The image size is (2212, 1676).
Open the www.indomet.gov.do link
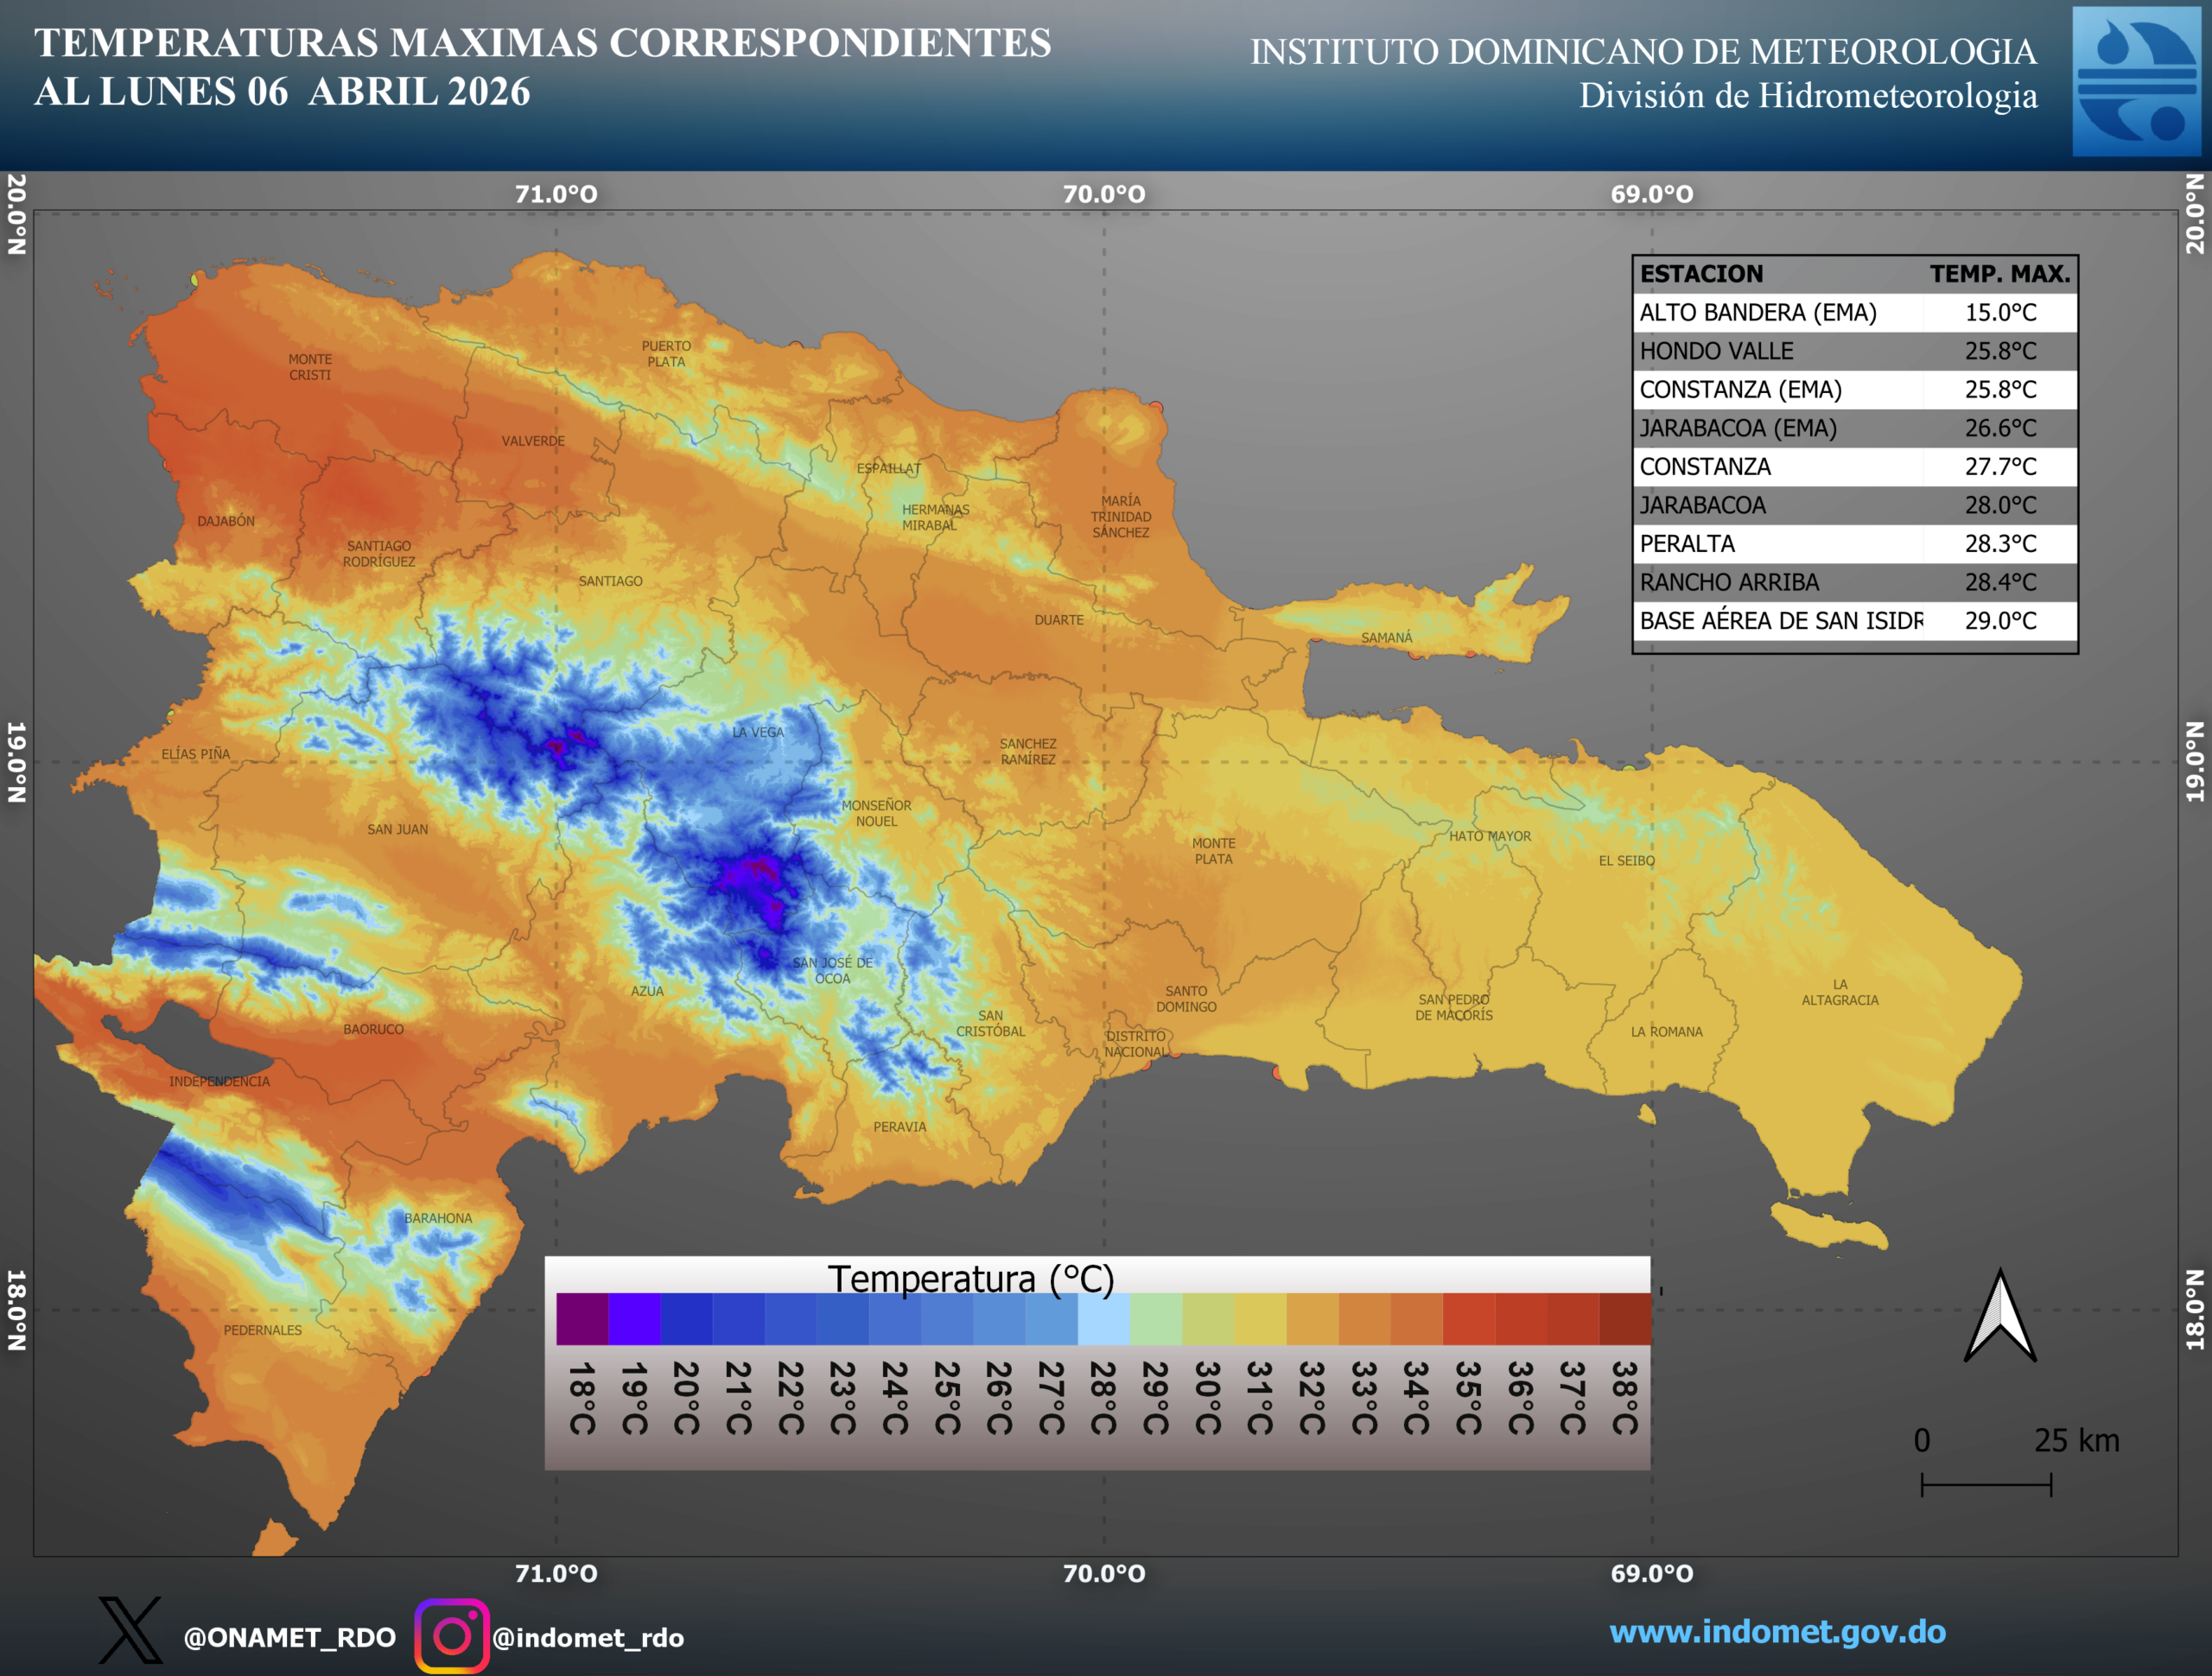[x=1777, y=1632]
